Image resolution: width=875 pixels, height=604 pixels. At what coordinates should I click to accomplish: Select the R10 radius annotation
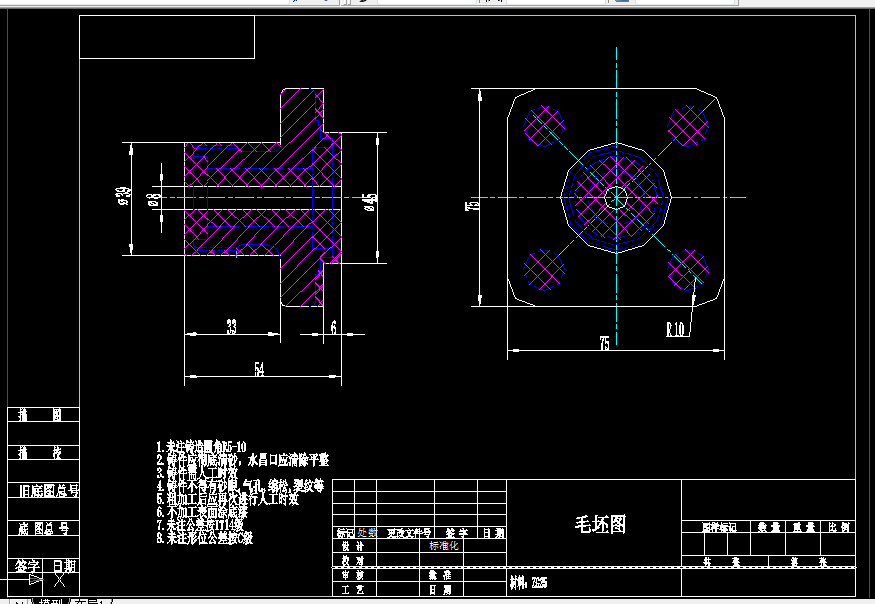(x=675, y=329)
